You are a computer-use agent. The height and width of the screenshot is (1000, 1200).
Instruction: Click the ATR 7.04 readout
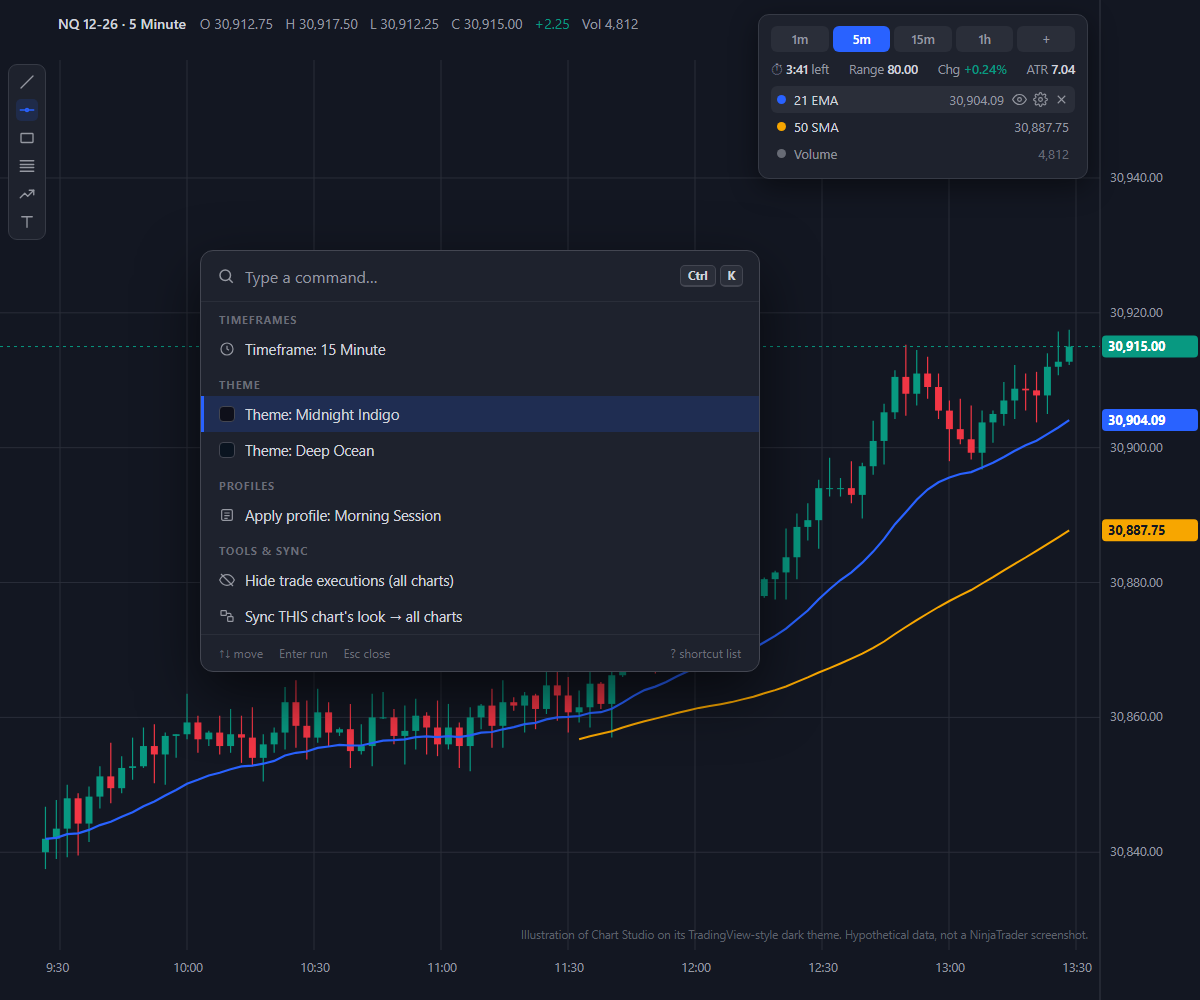(x=1051, y=70)
